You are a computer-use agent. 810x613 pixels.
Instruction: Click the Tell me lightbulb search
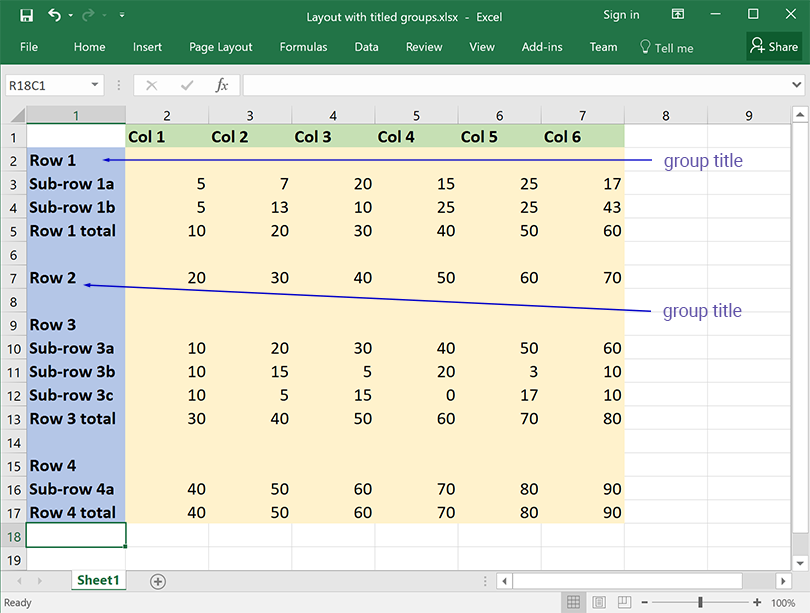click(666, 48)
